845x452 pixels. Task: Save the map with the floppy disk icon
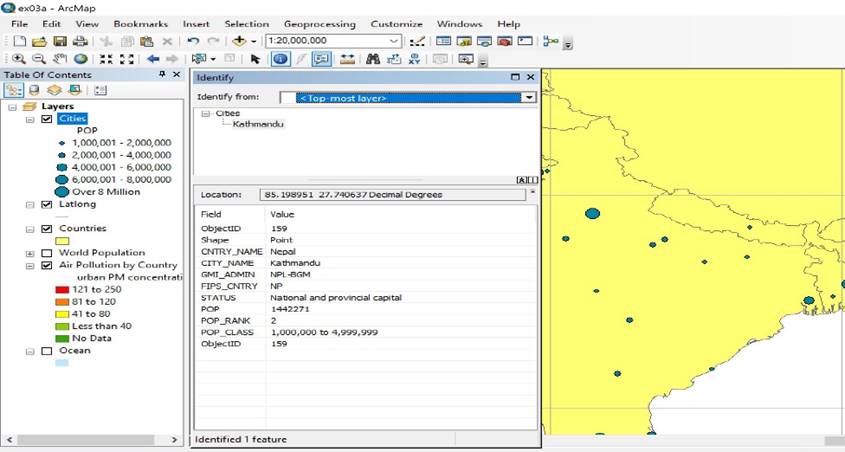pos(60,41)
